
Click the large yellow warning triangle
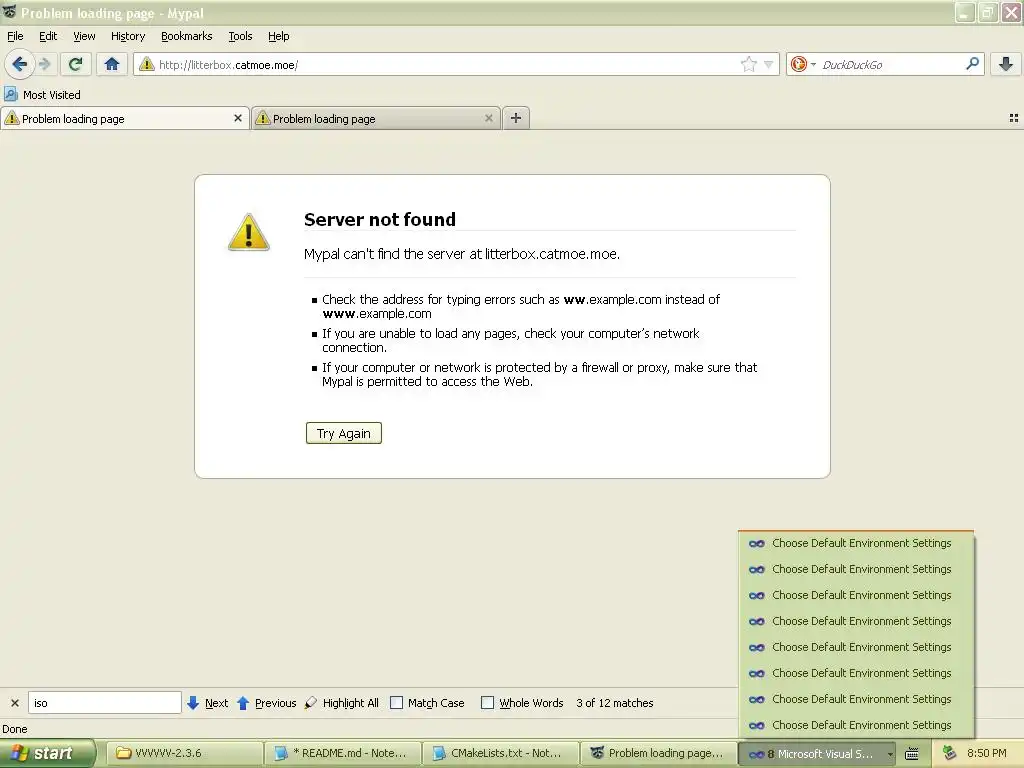248,232
